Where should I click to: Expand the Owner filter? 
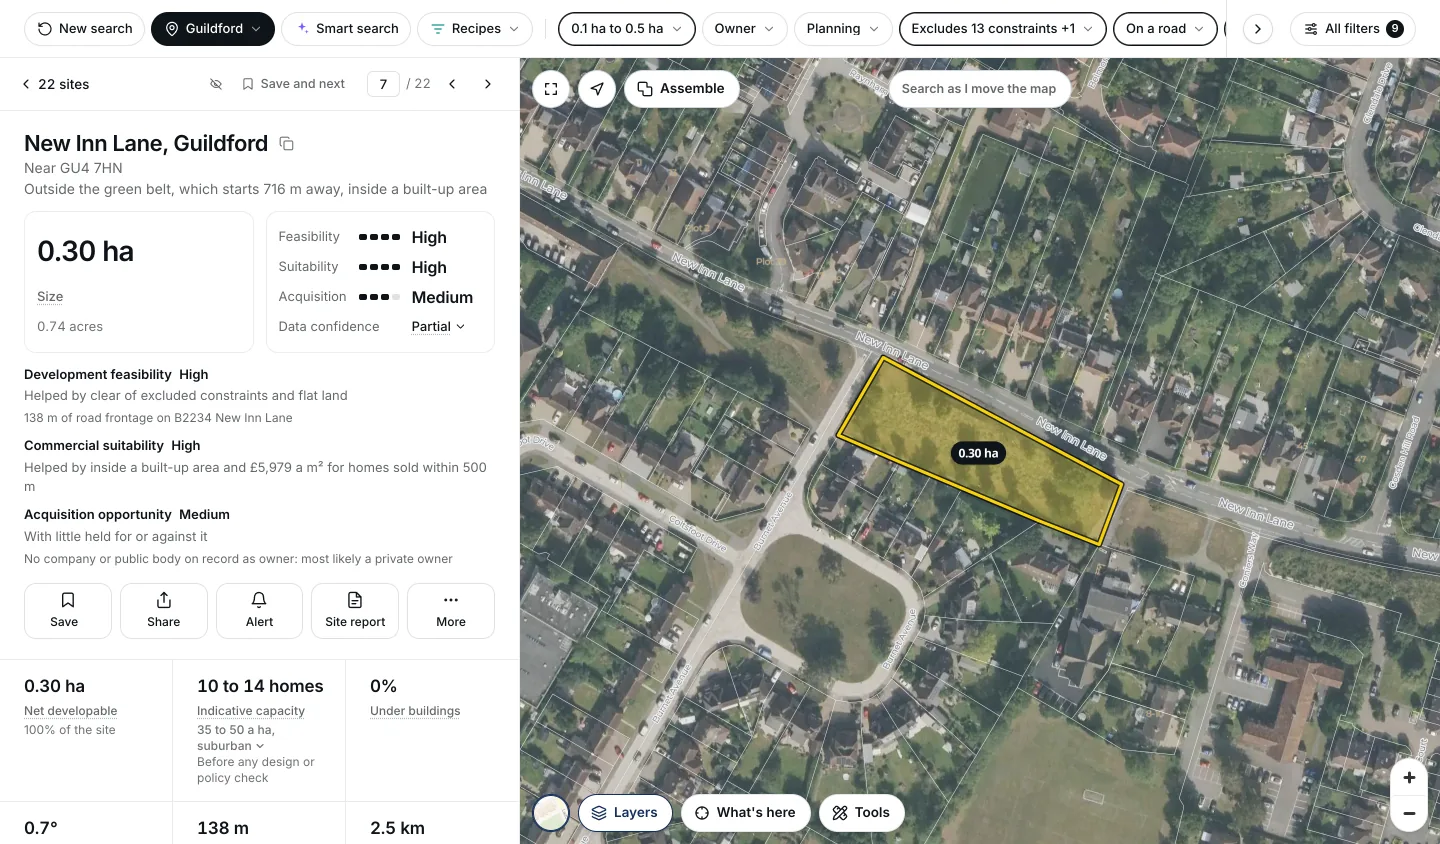point(745,29)
